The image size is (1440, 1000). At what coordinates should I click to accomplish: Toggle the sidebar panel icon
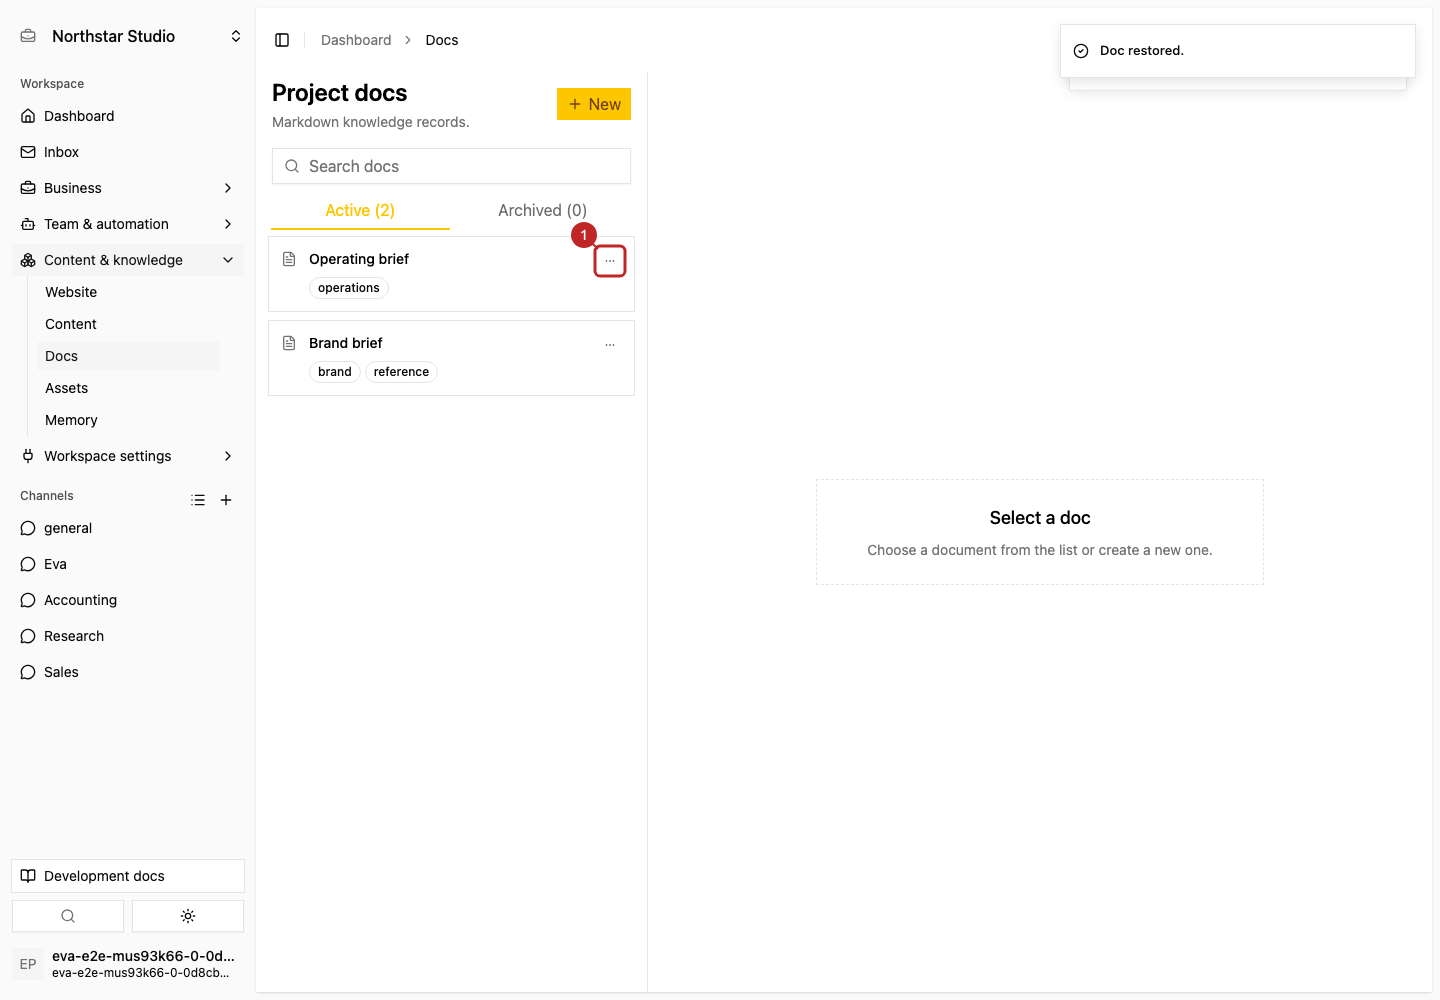[x=282, y=40]
